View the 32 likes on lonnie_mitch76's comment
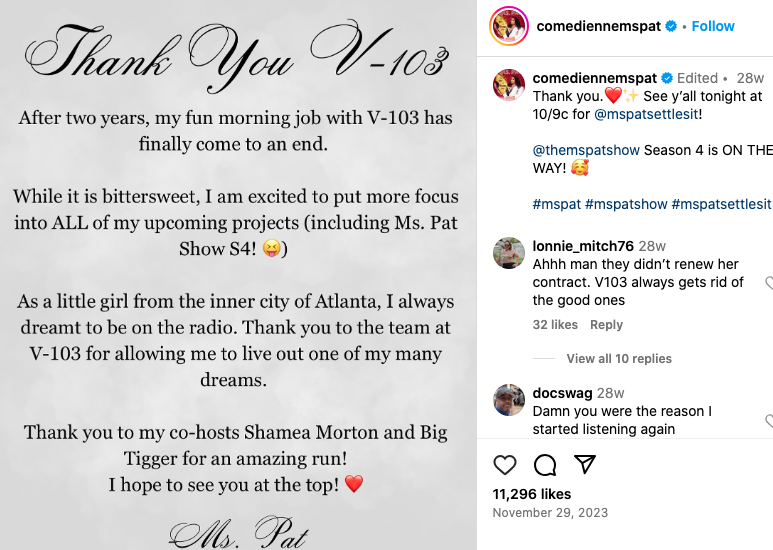The width and height of the screenshot is (773, 550). (x=555, y=325)
